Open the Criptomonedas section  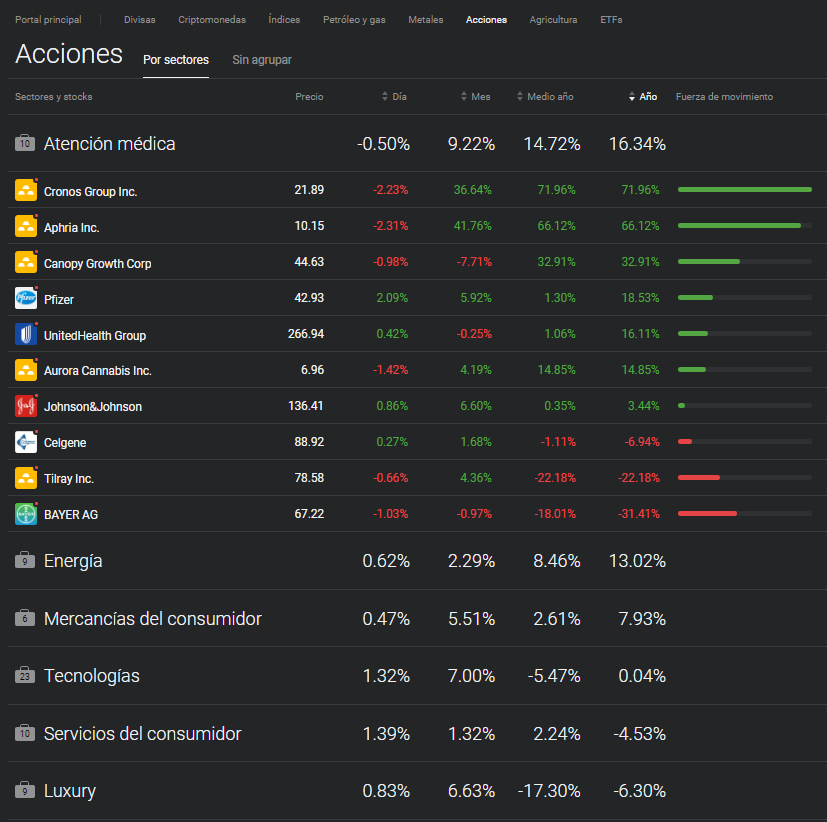coord(212,20)
